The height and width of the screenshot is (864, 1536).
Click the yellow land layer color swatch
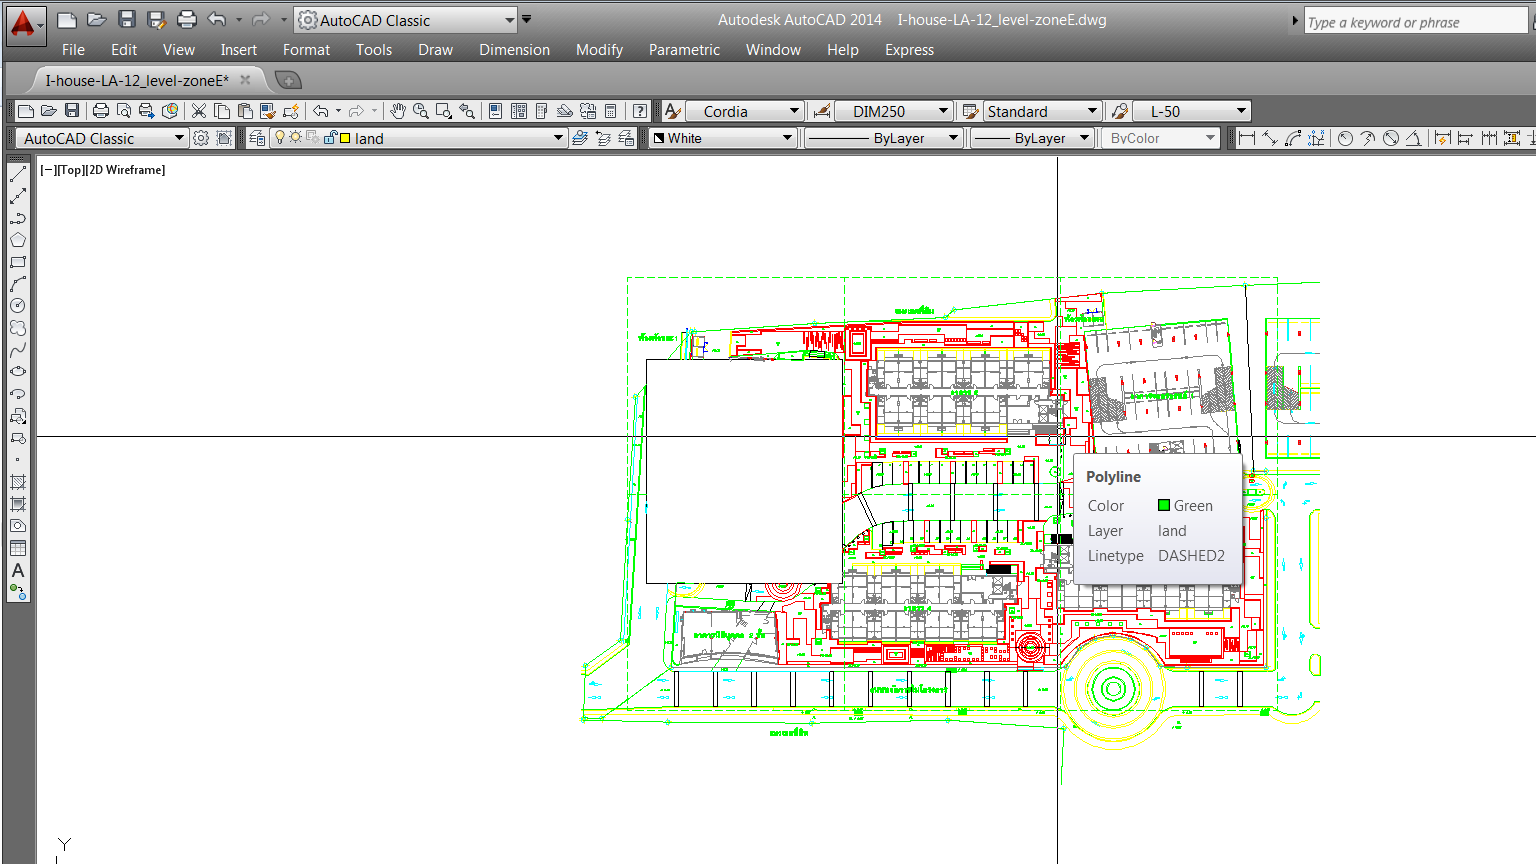coord(345,138)
